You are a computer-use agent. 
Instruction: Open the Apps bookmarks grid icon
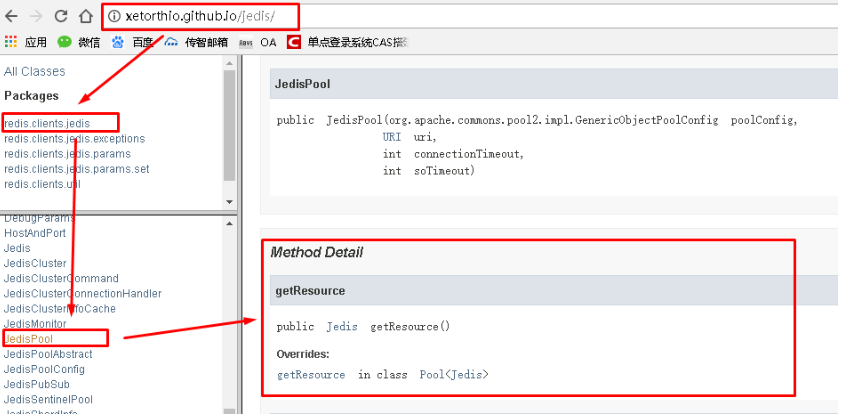point(11,42)
